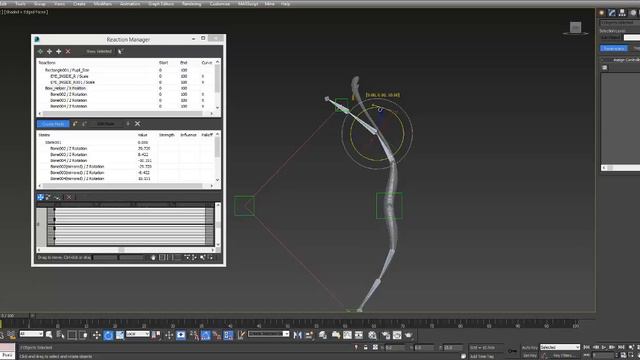
Task: Toggle Window/Crossing selection icon
Action: click(83, 335)
